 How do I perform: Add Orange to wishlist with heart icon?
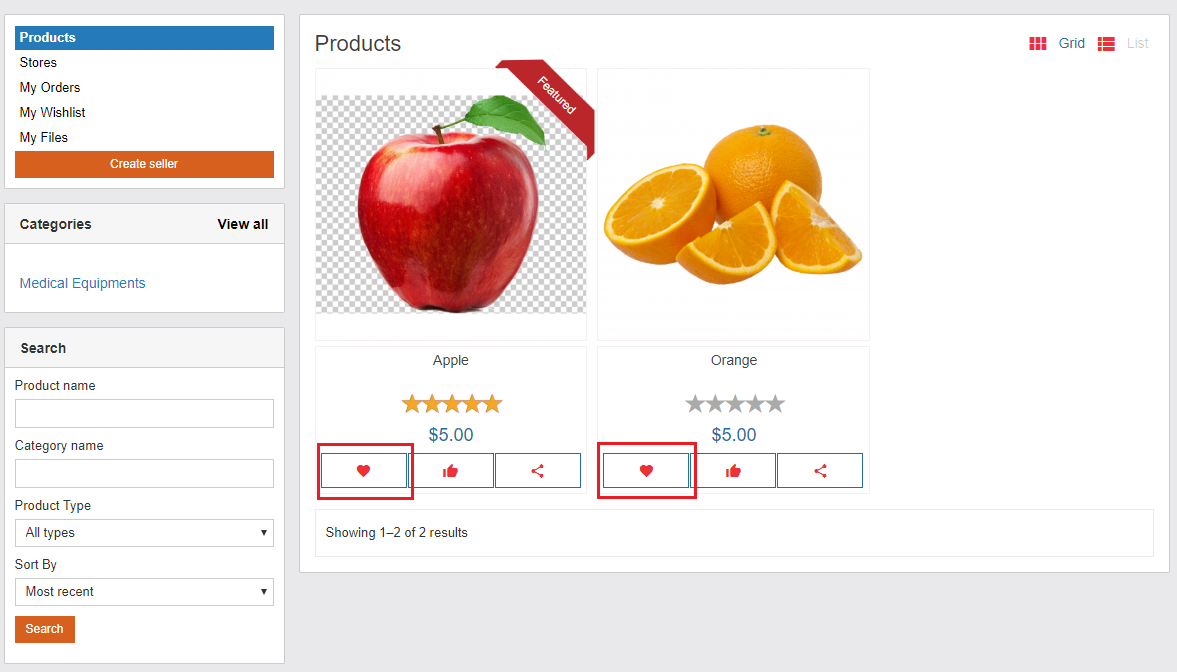646,471
